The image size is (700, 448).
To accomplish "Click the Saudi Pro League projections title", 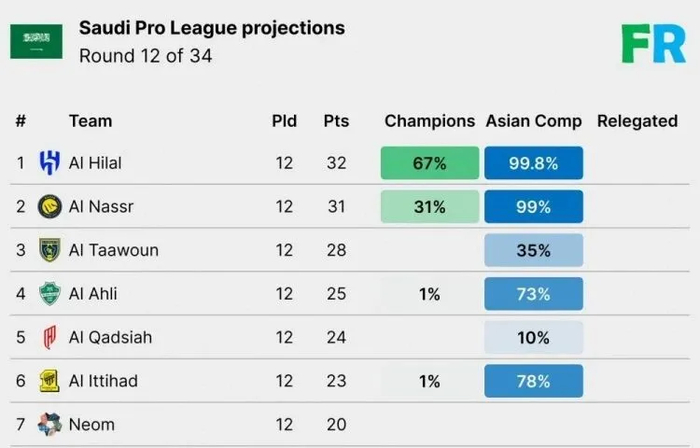I will point(212,28).
